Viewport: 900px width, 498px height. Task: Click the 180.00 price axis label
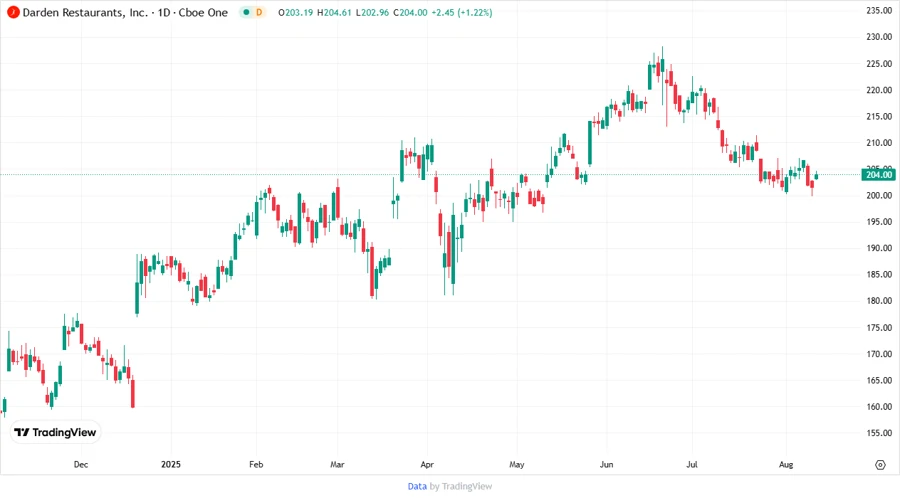point(879,301)
